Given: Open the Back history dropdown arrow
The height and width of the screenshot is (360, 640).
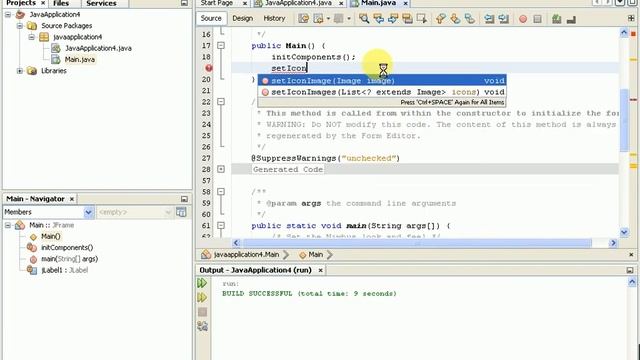Looking at the screenshot, I should click(x=328, y=19).
